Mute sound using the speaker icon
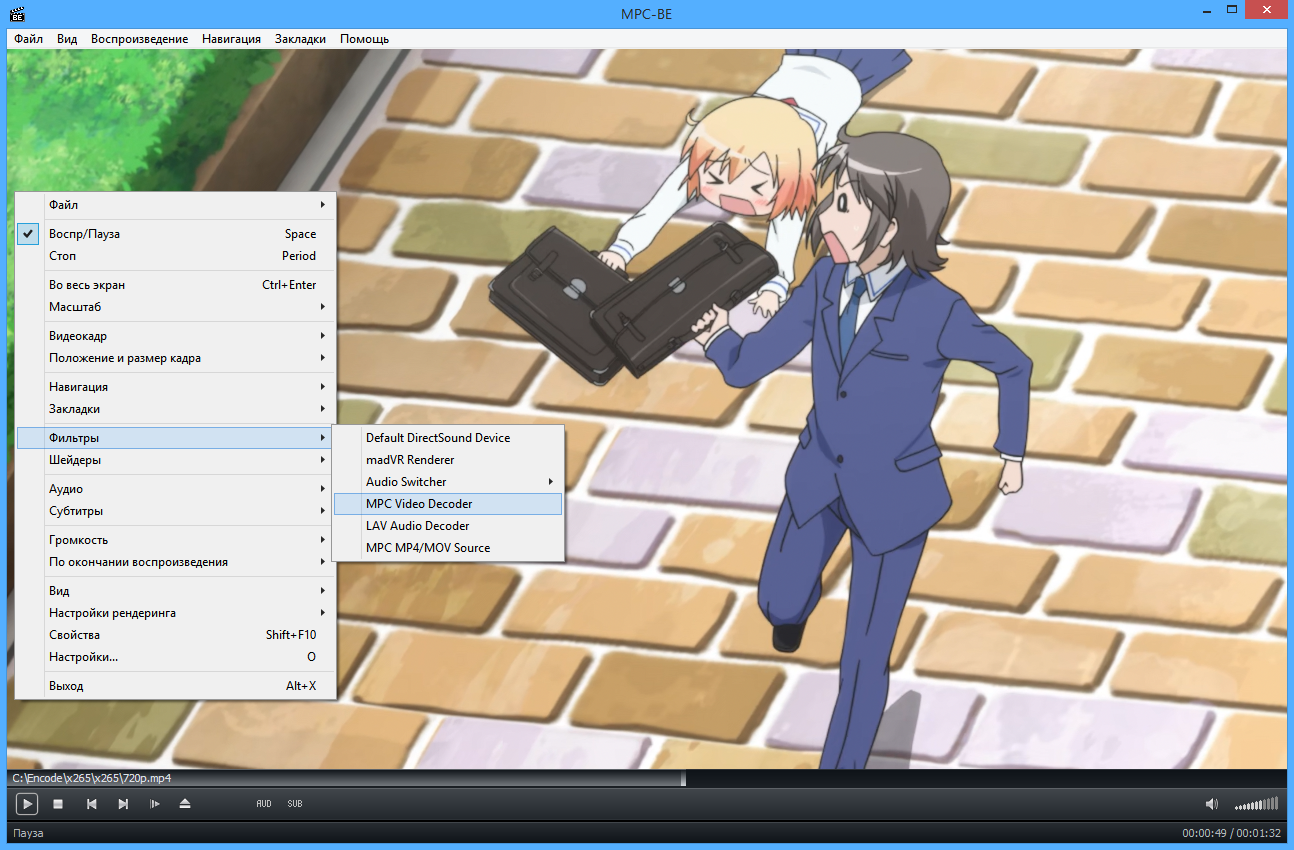The height and width of the screenshot is (850, 1294). 1211,804
